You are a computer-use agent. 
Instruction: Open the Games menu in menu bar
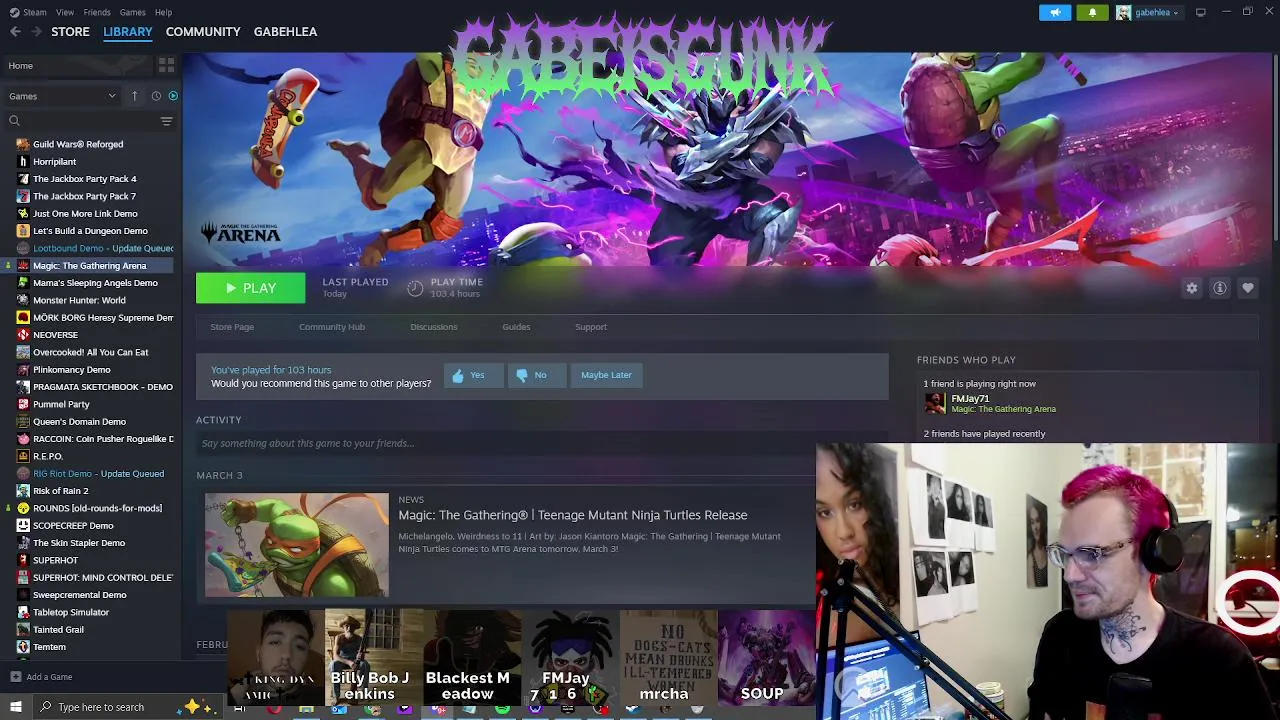132,12
